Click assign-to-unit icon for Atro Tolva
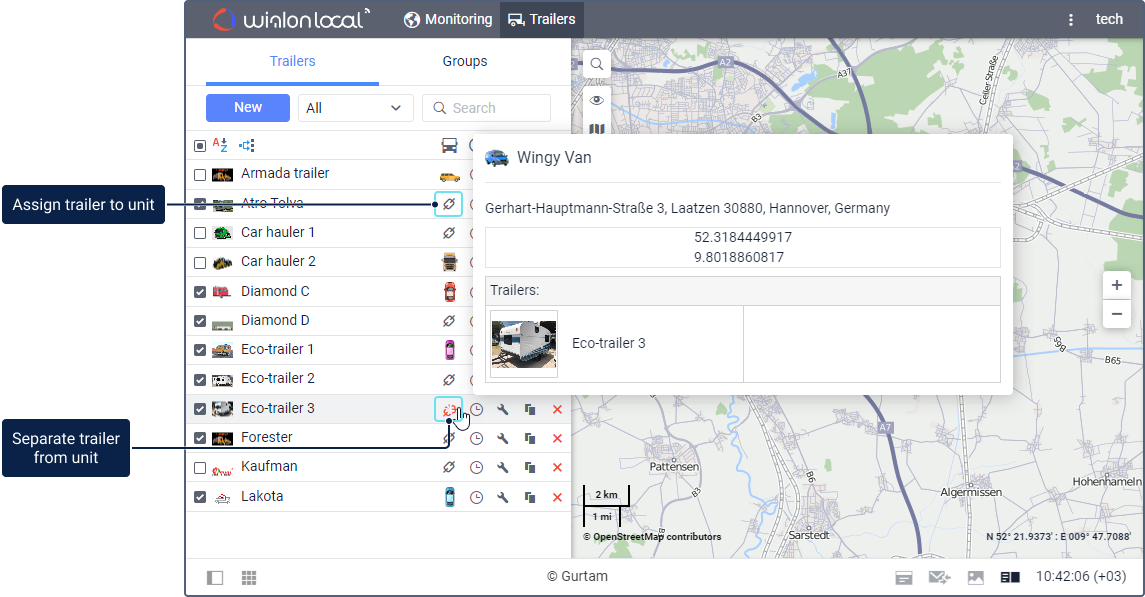The height and width of the screenshot is (597, 1145). pyautogui.click(x=448, y=204)
